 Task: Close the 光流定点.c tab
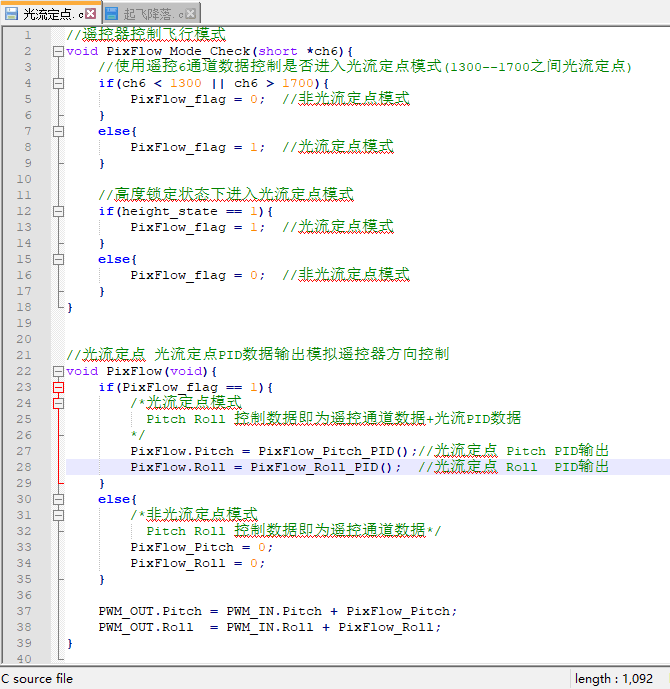click(91, 14)
